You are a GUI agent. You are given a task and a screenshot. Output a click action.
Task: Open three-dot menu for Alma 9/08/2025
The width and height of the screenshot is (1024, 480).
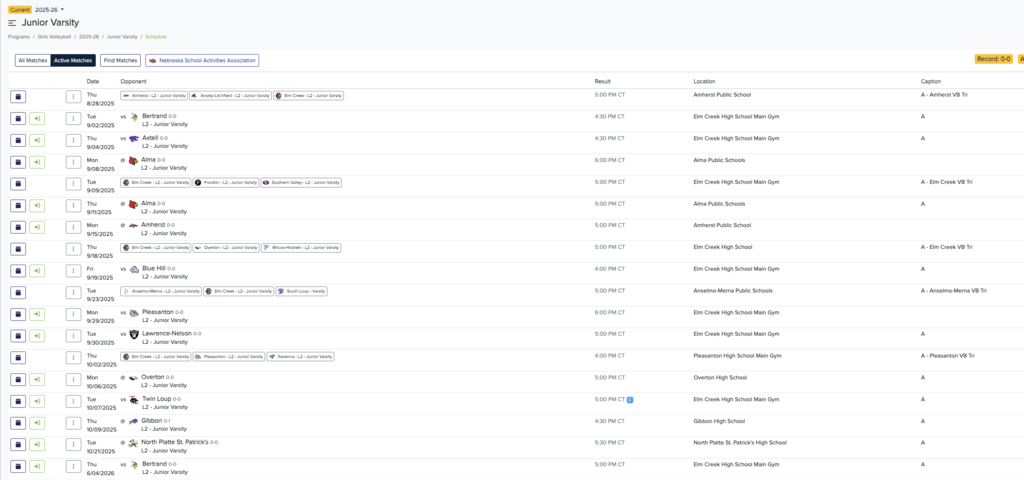73,162
